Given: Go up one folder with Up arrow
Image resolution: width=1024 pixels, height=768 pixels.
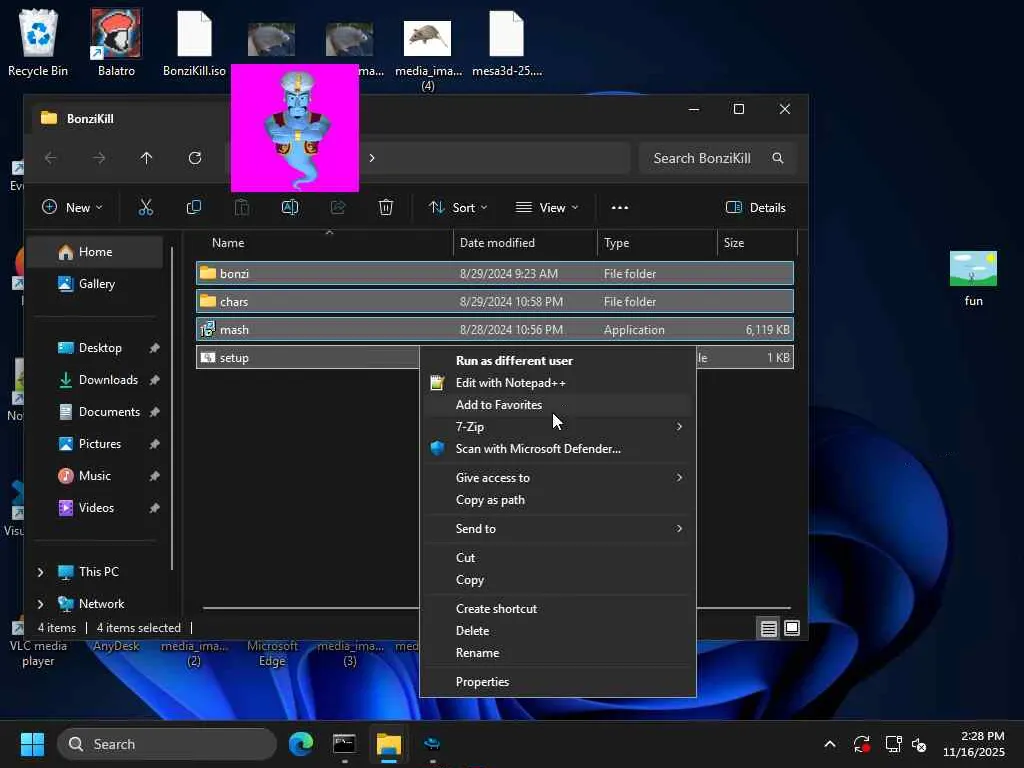Looking at the screenshot, I should [147, 158].
